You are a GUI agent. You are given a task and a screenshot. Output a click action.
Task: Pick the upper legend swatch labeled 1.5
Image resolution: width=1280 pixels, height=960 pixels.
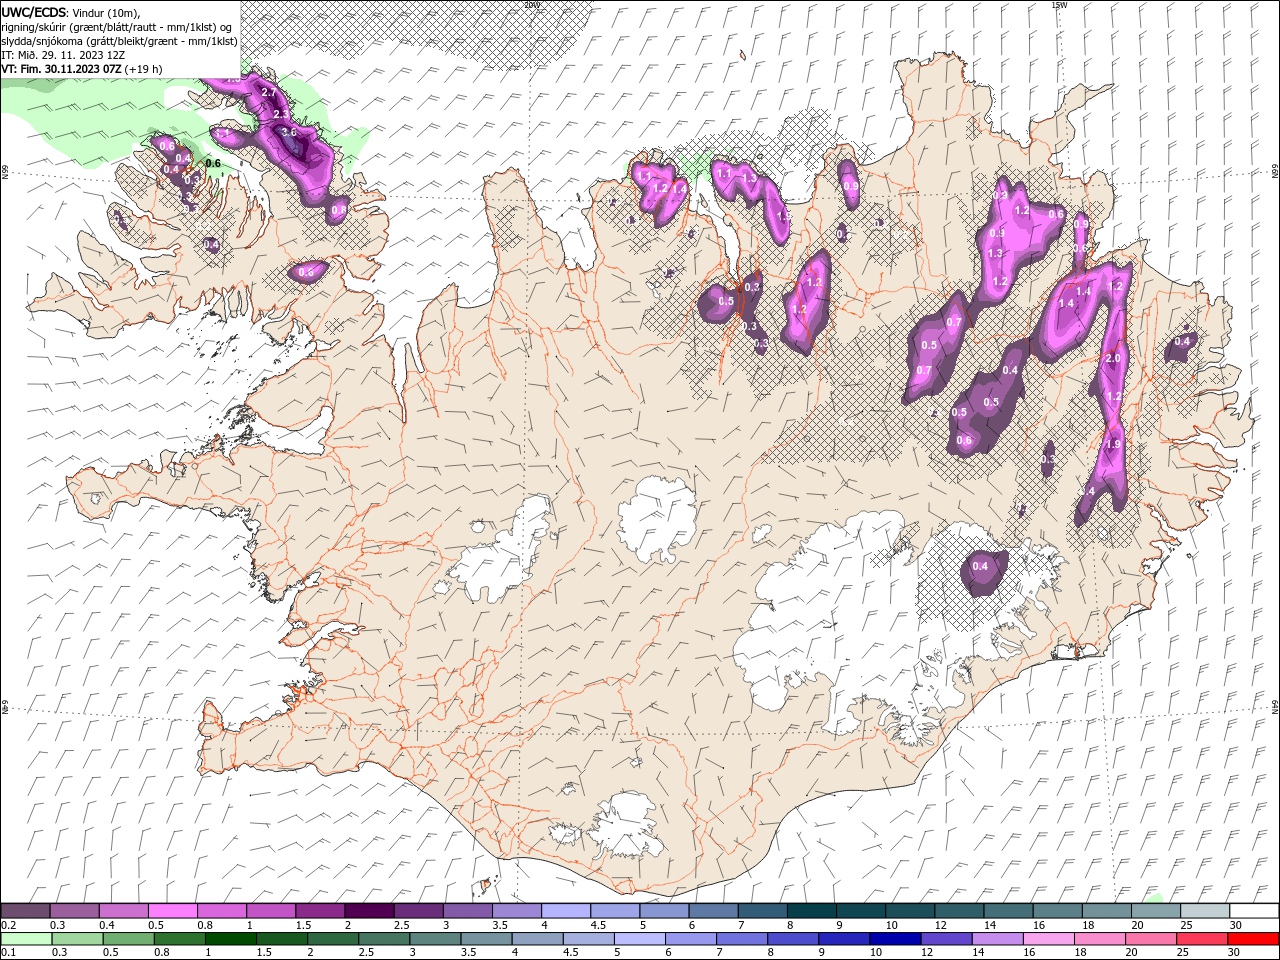321,911
